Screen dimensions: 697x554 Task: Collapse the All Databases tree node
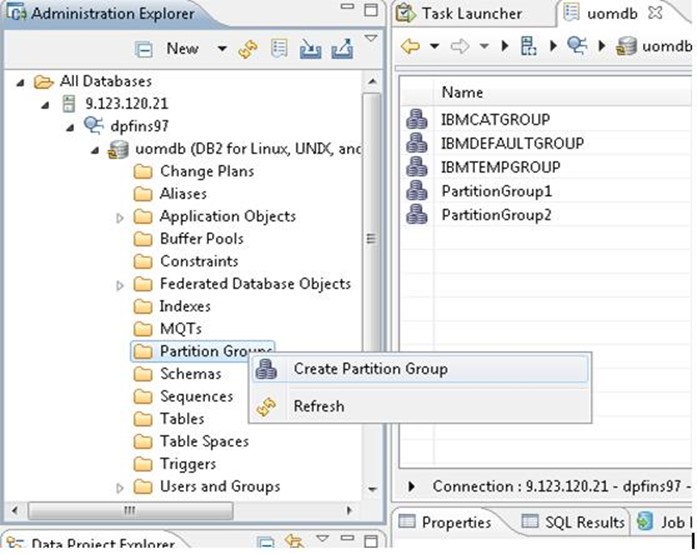pos(21,82)
